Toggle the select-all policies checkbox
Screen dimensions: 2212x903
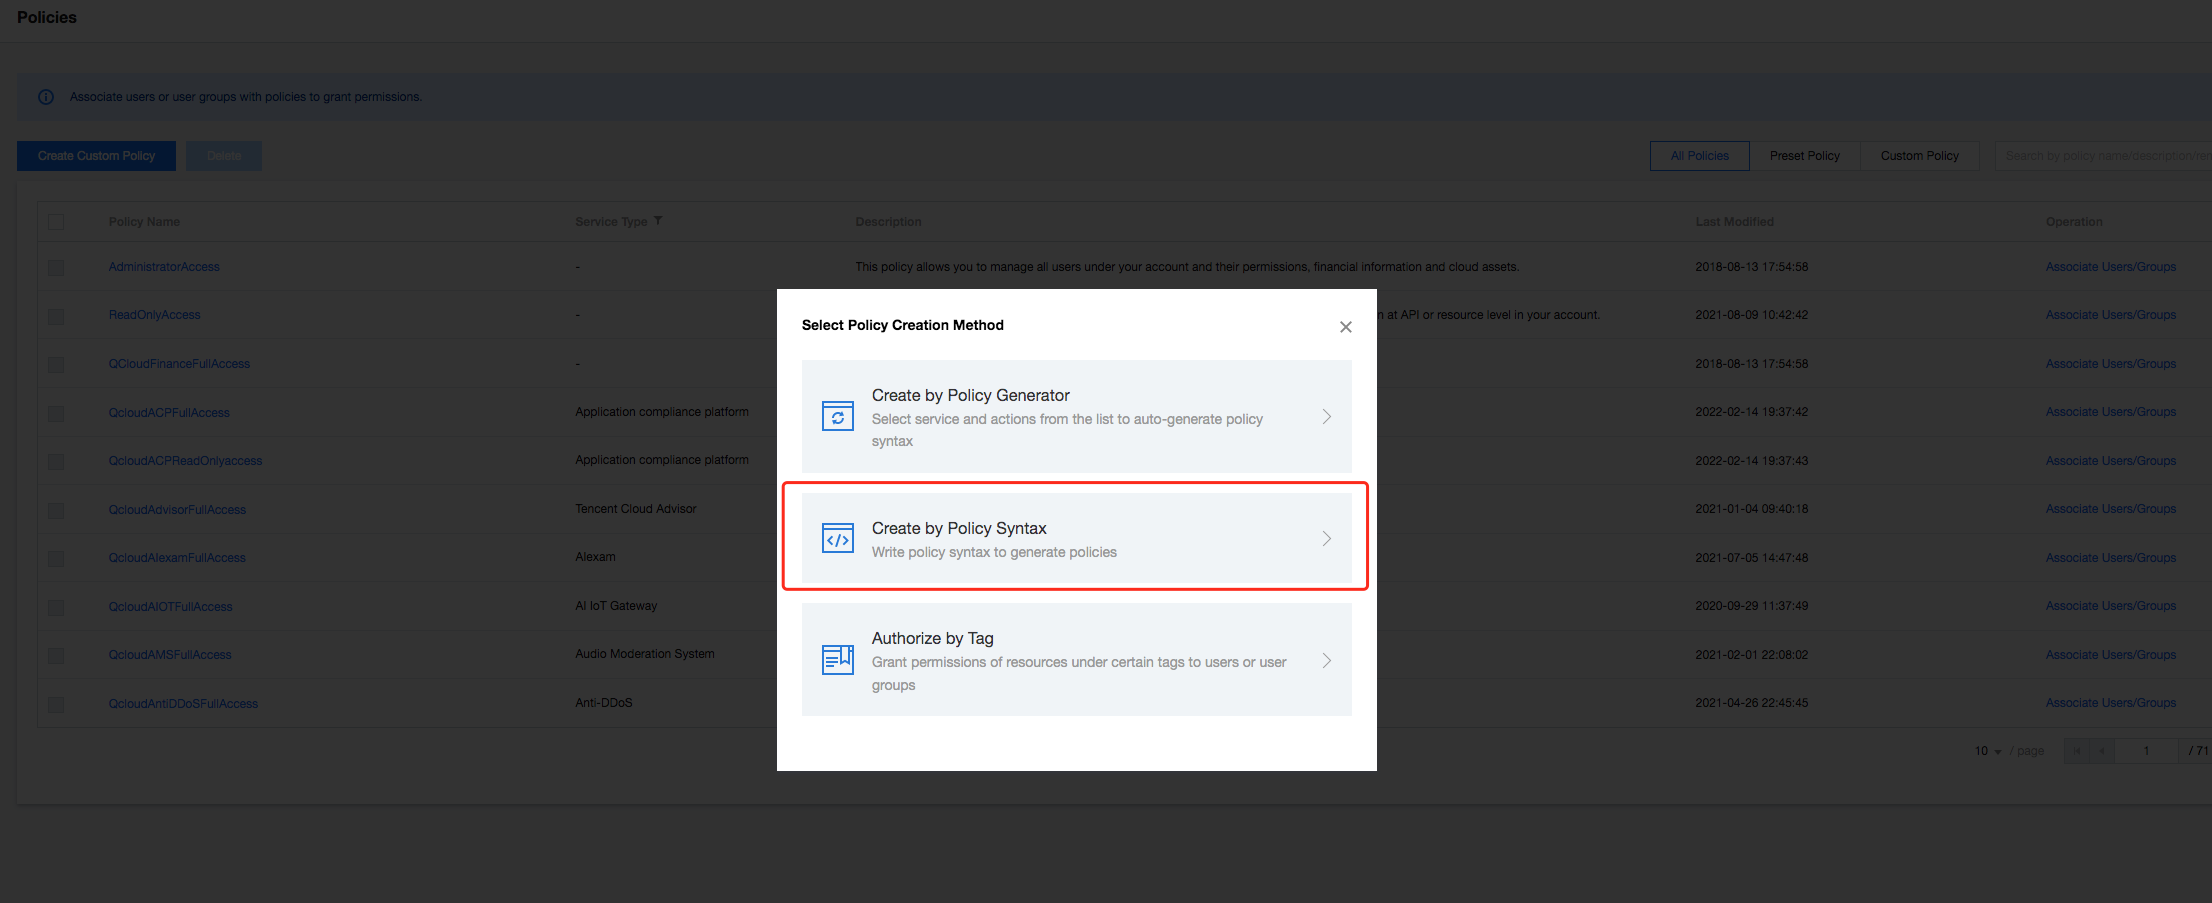click(x=56, y=222)
